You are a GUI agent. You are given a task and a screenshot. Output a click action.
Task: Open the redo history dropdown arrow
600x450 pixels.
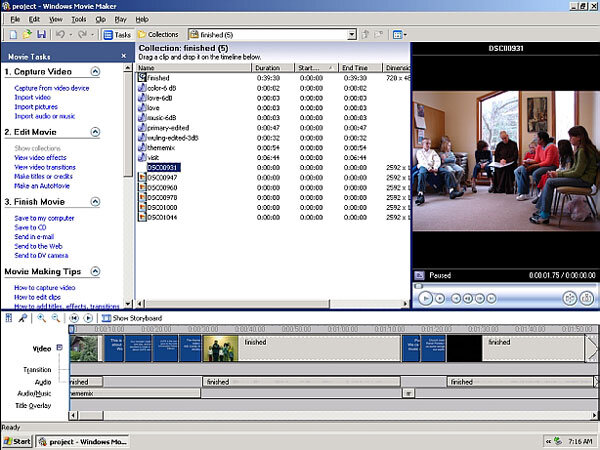pyautogui.click(x=92, y=35)
